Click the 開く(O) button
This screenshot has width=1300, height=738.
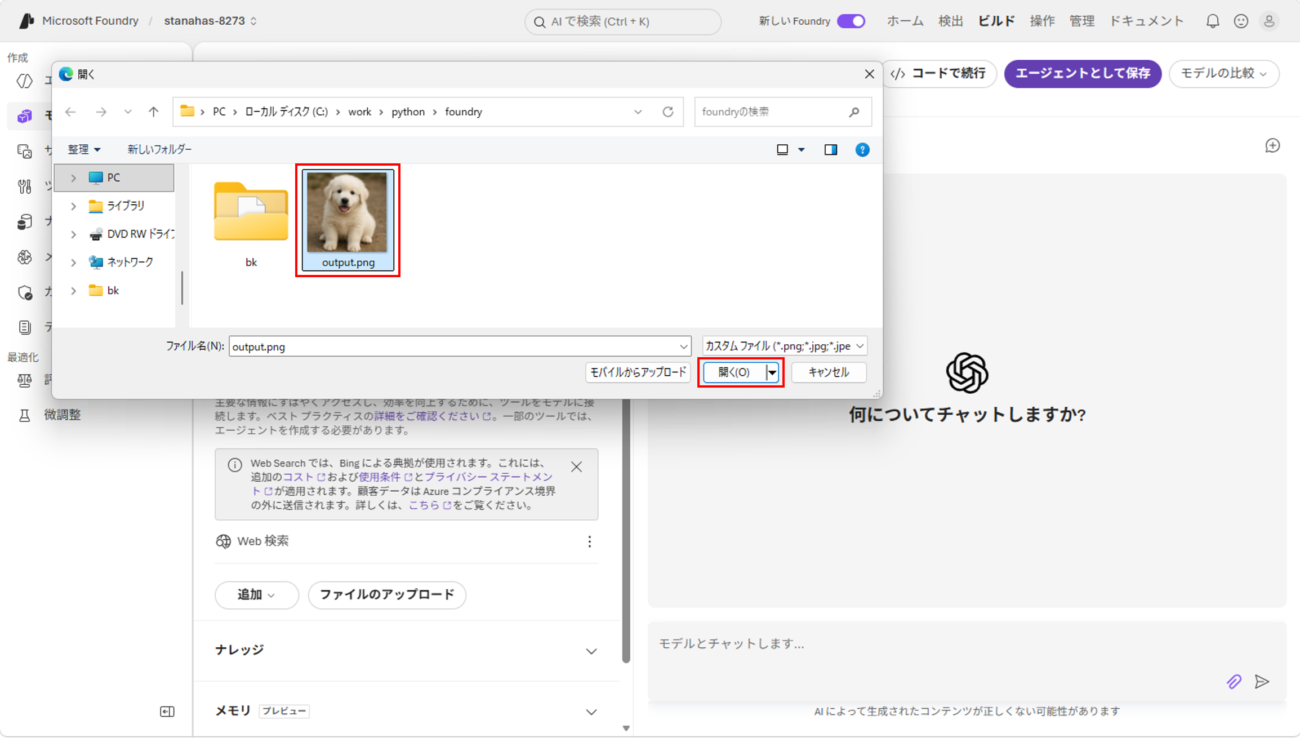pyautogui.click(x=735, y=372)
